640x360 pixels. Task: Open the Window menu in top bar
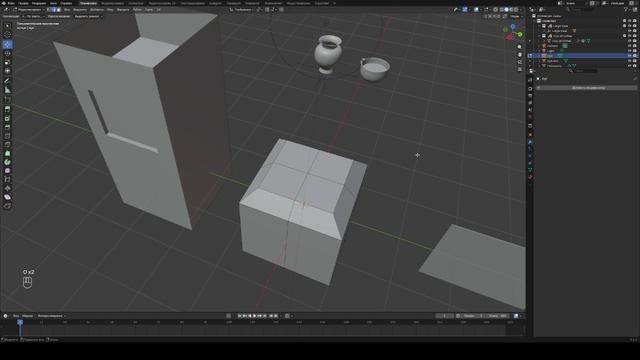pyautogui.click(x=53, y=3)
